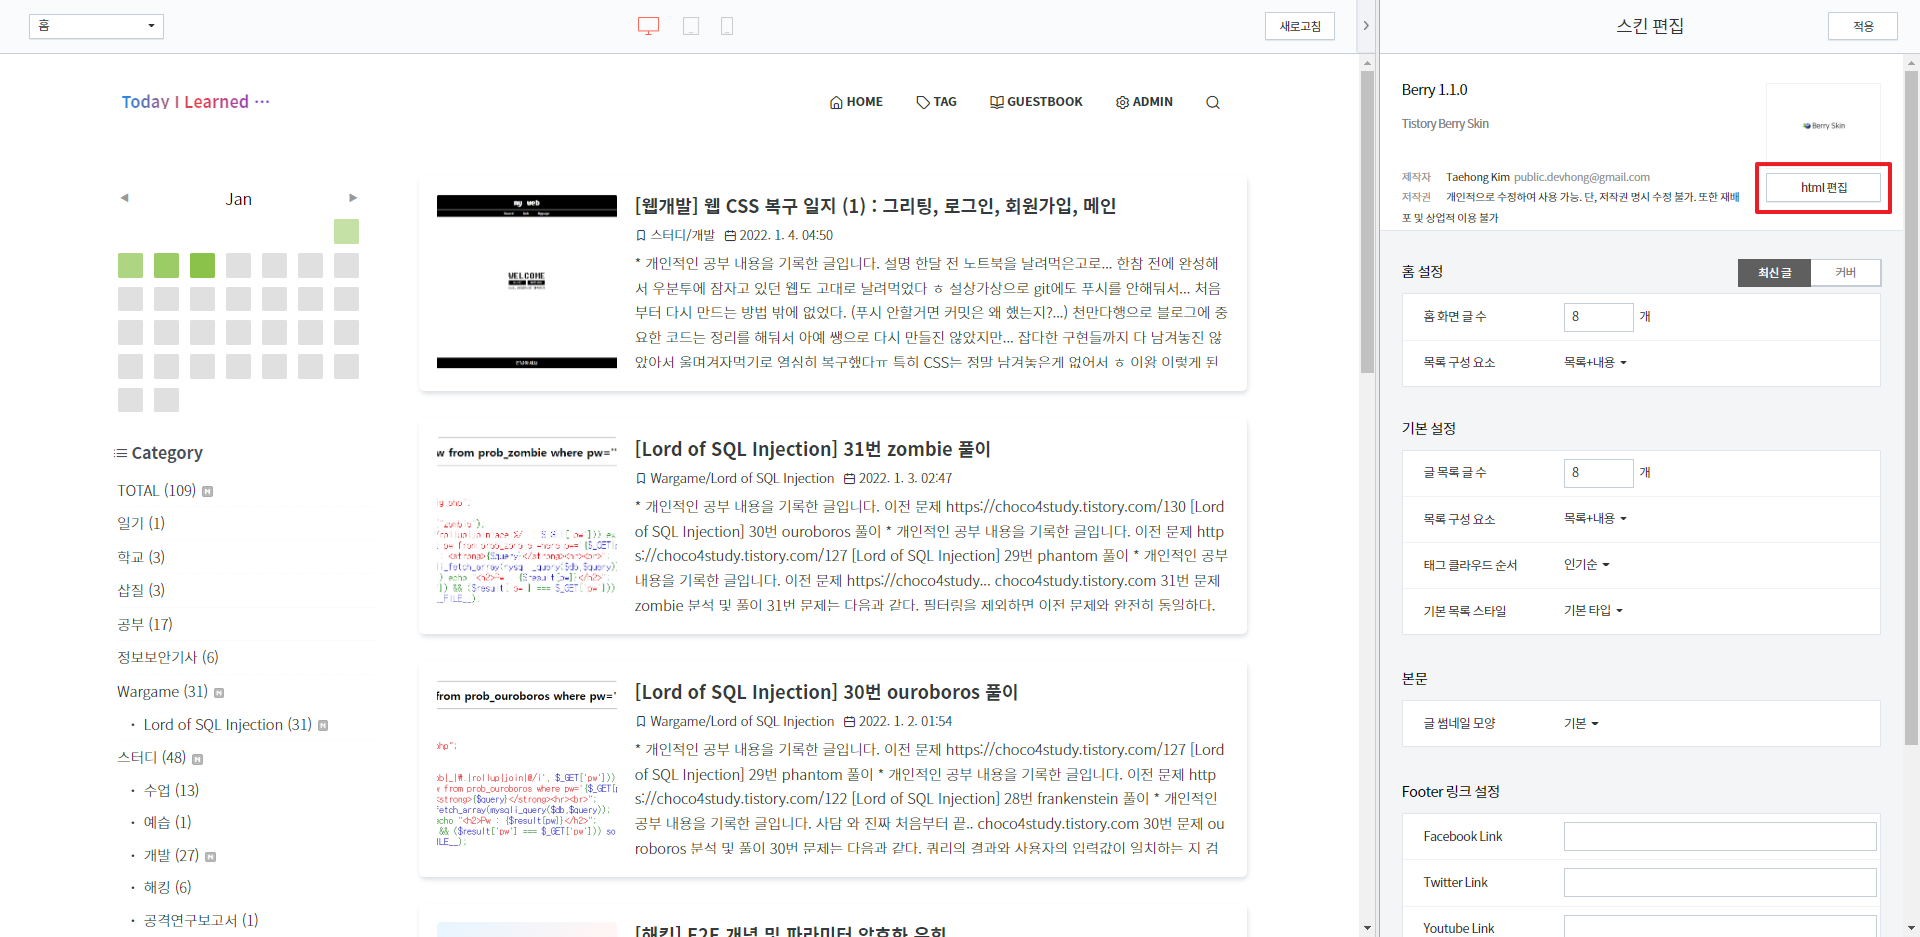Click 홈 화면 글 수 input field

(x=1598, y=317)
